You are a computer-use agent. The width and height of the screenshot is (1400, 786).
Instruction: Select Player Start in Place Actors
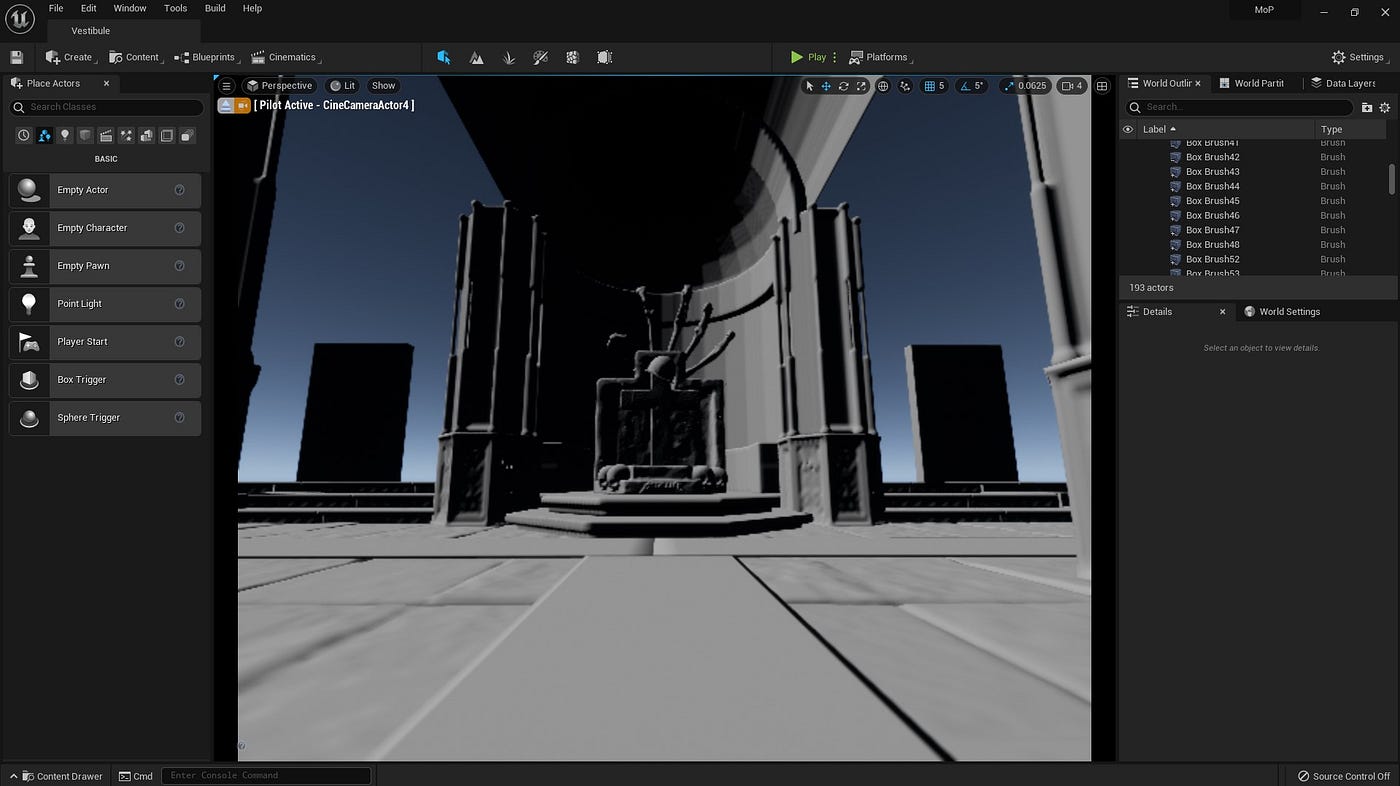click(105, 342)
